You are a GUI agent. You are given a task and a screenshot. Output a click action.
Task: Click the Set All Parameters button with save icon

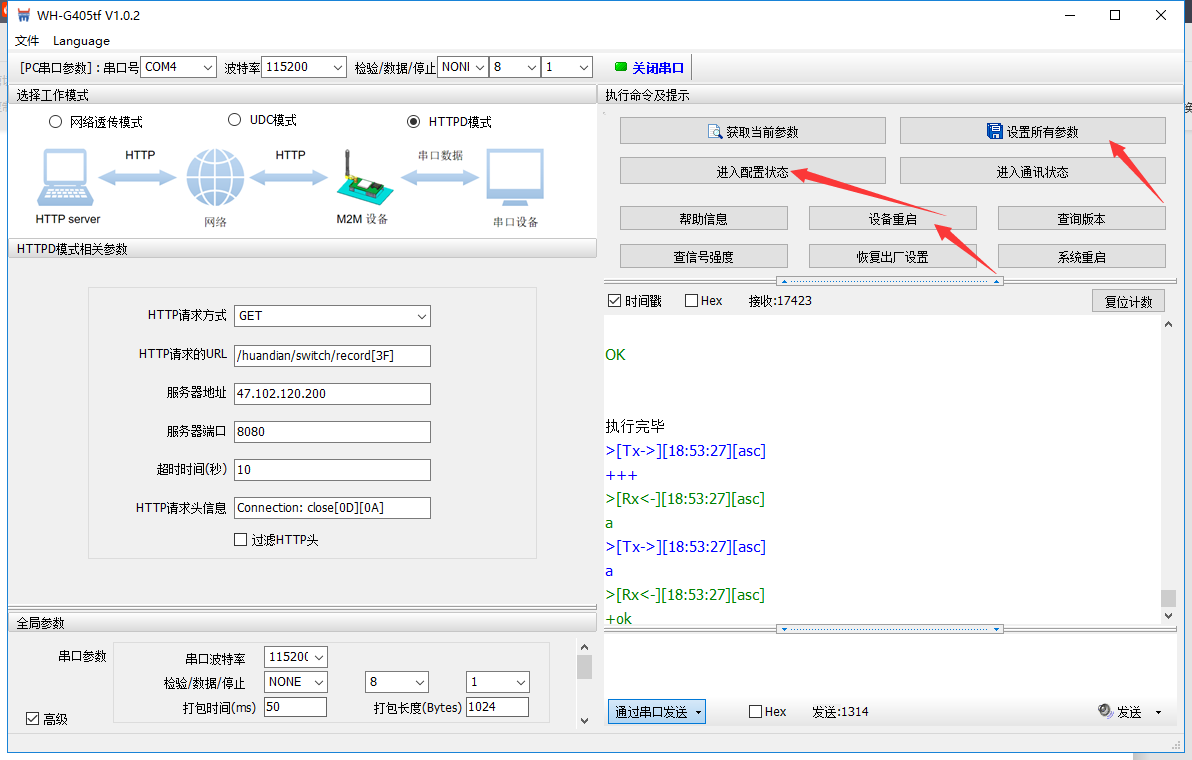point(1032,131)
